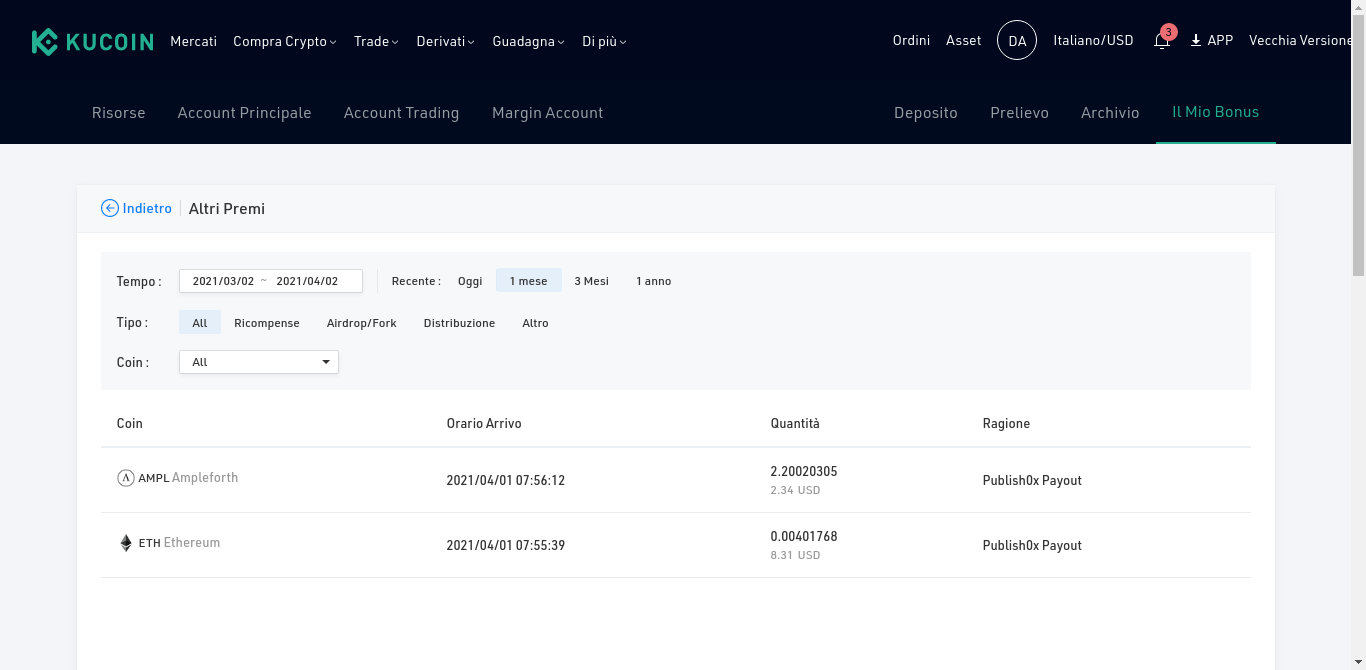
Task: Open the Italiano/USD language selector
Action: tap(1093, 41)
